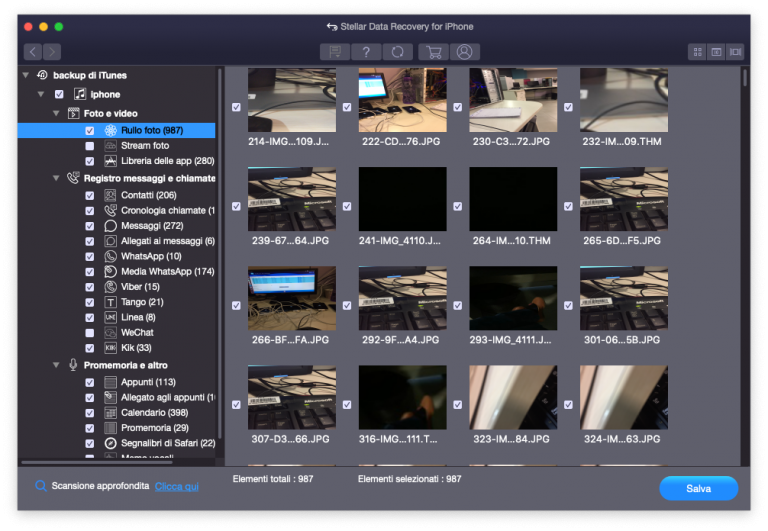Click the thumbnail area vertical scrollbar

point(744,77)
